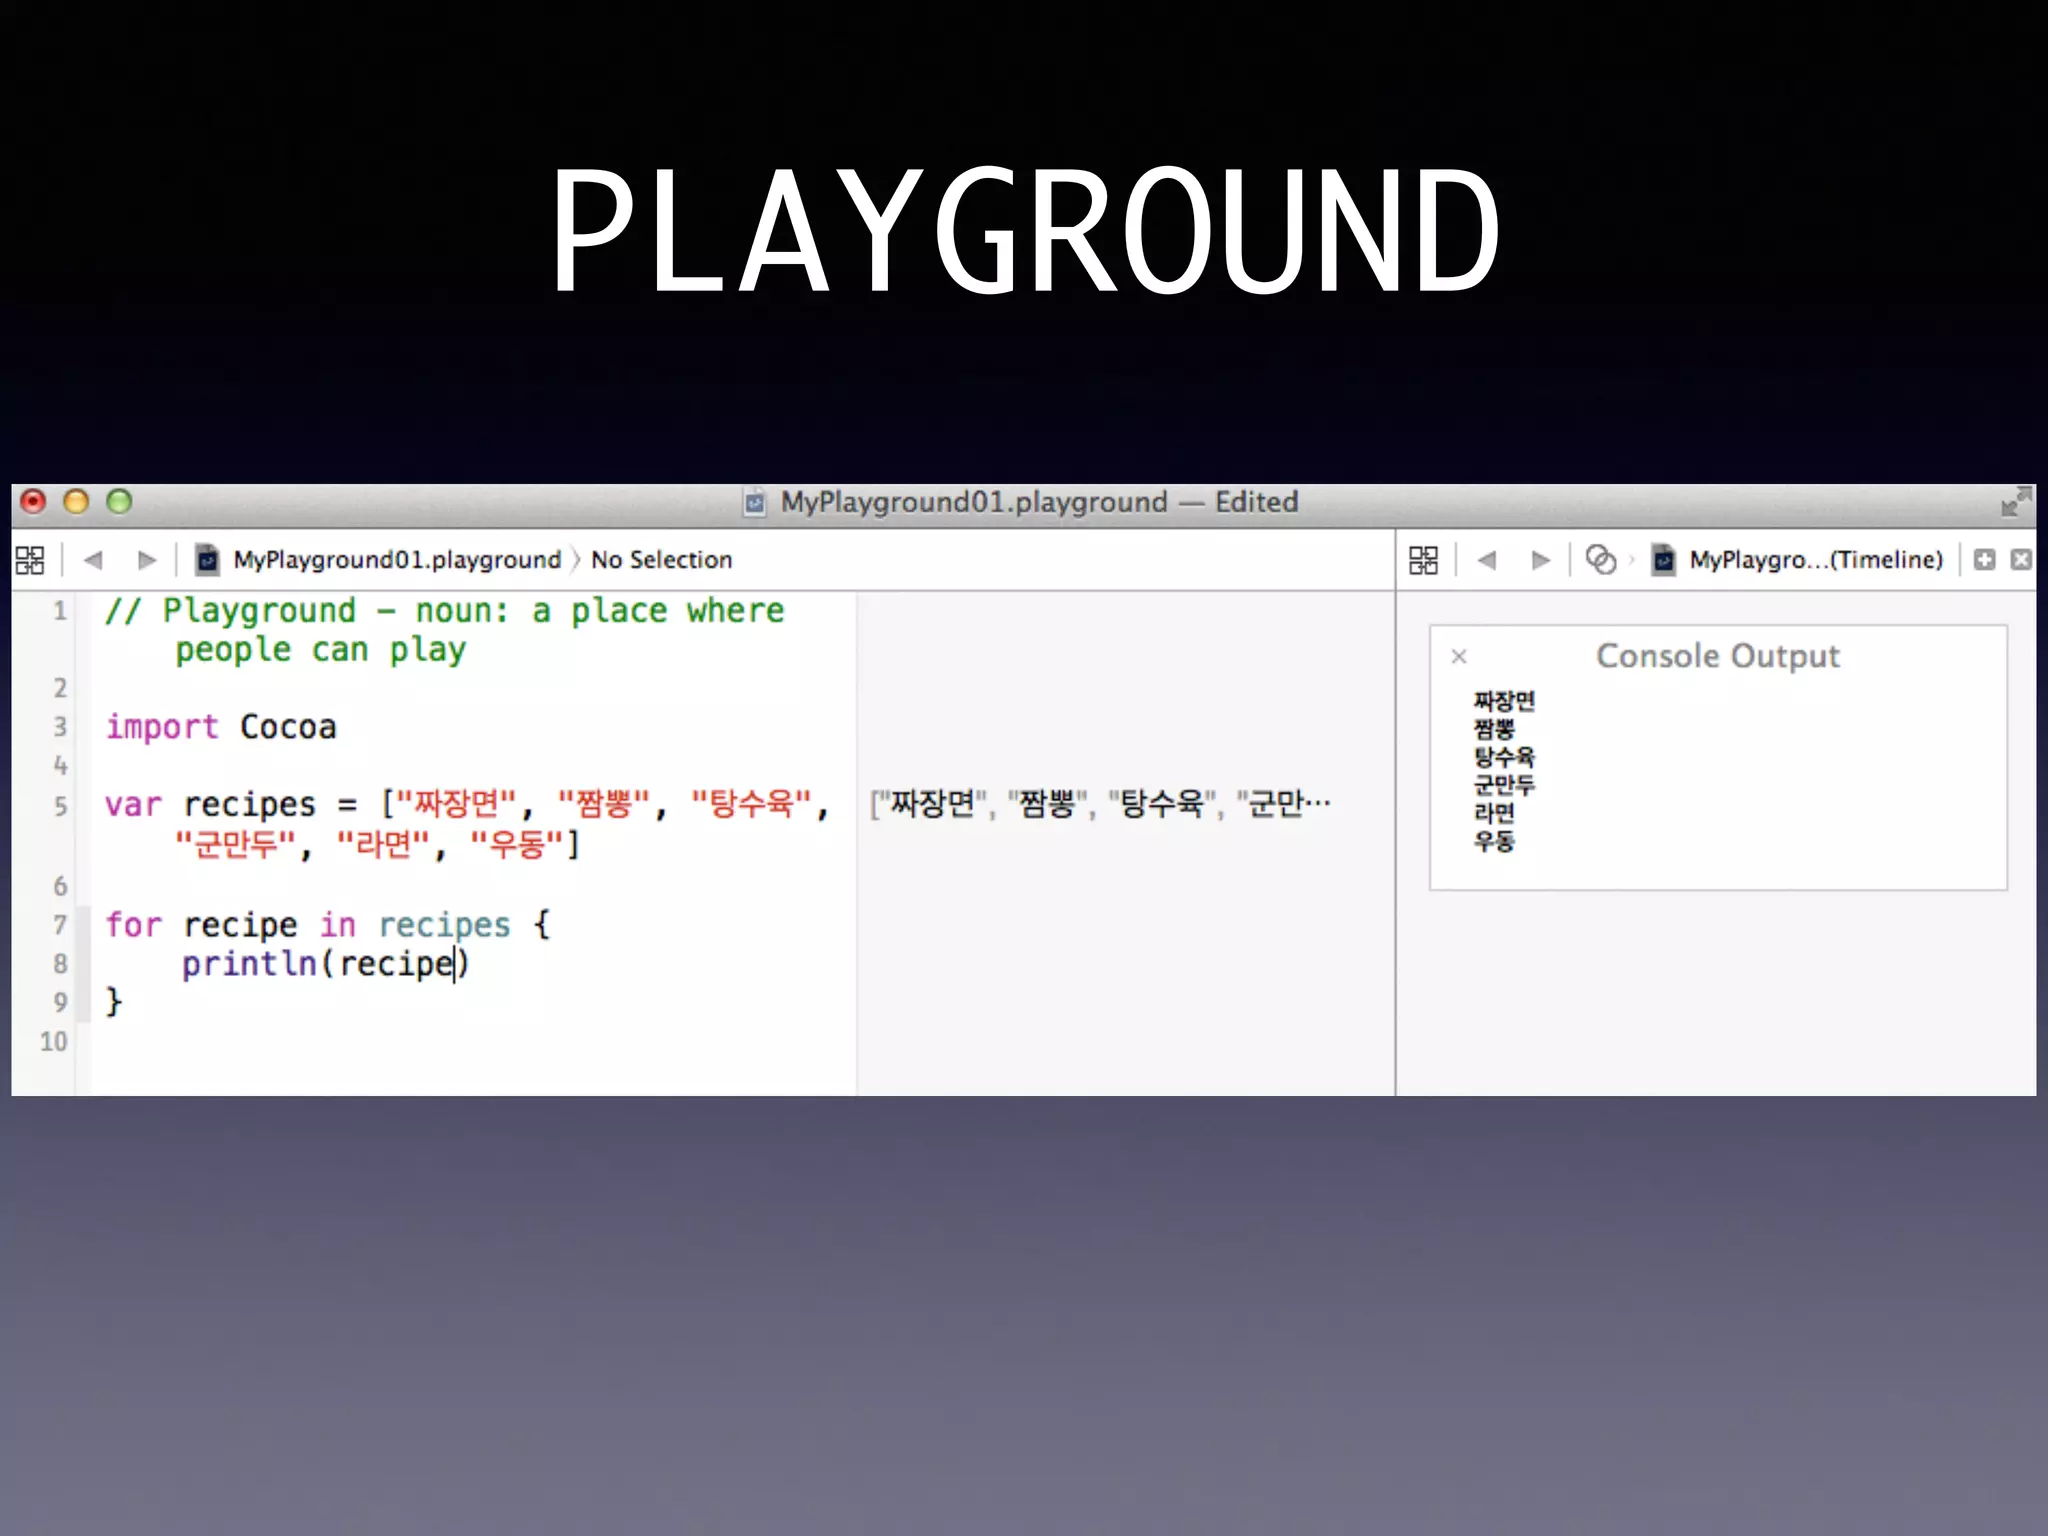
Task: Click line number 1 in gutter
Action: [60, 610]
